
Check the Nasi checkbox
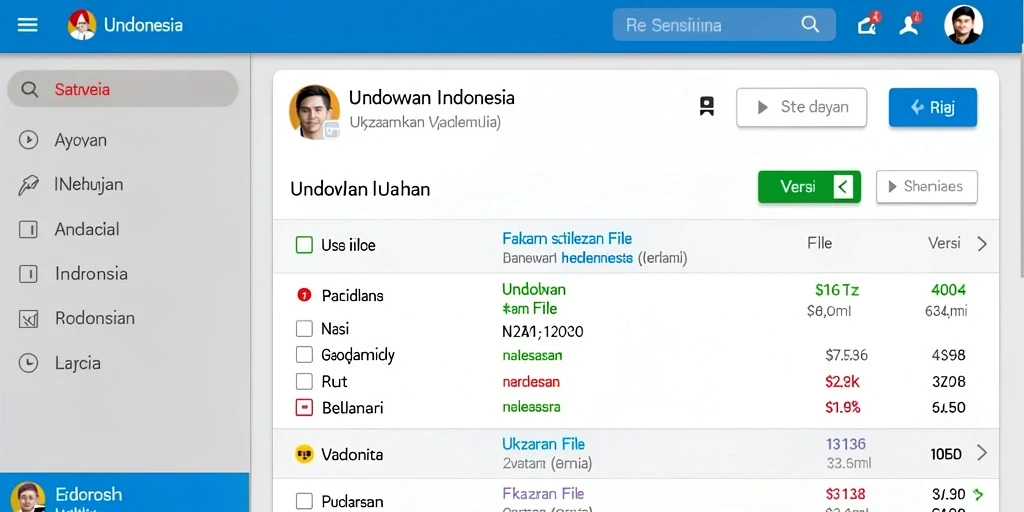[x=304, y=328]
